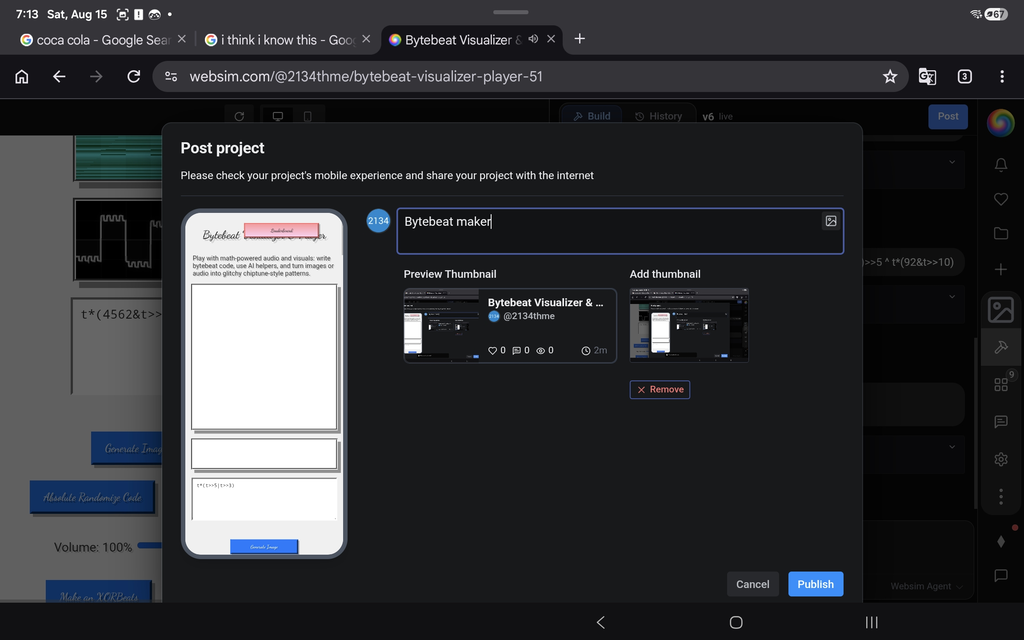Cancel the Post project dialog
Image resolution: width=1024 pixels, height=640 pixels.
click(x=752, y=584)
